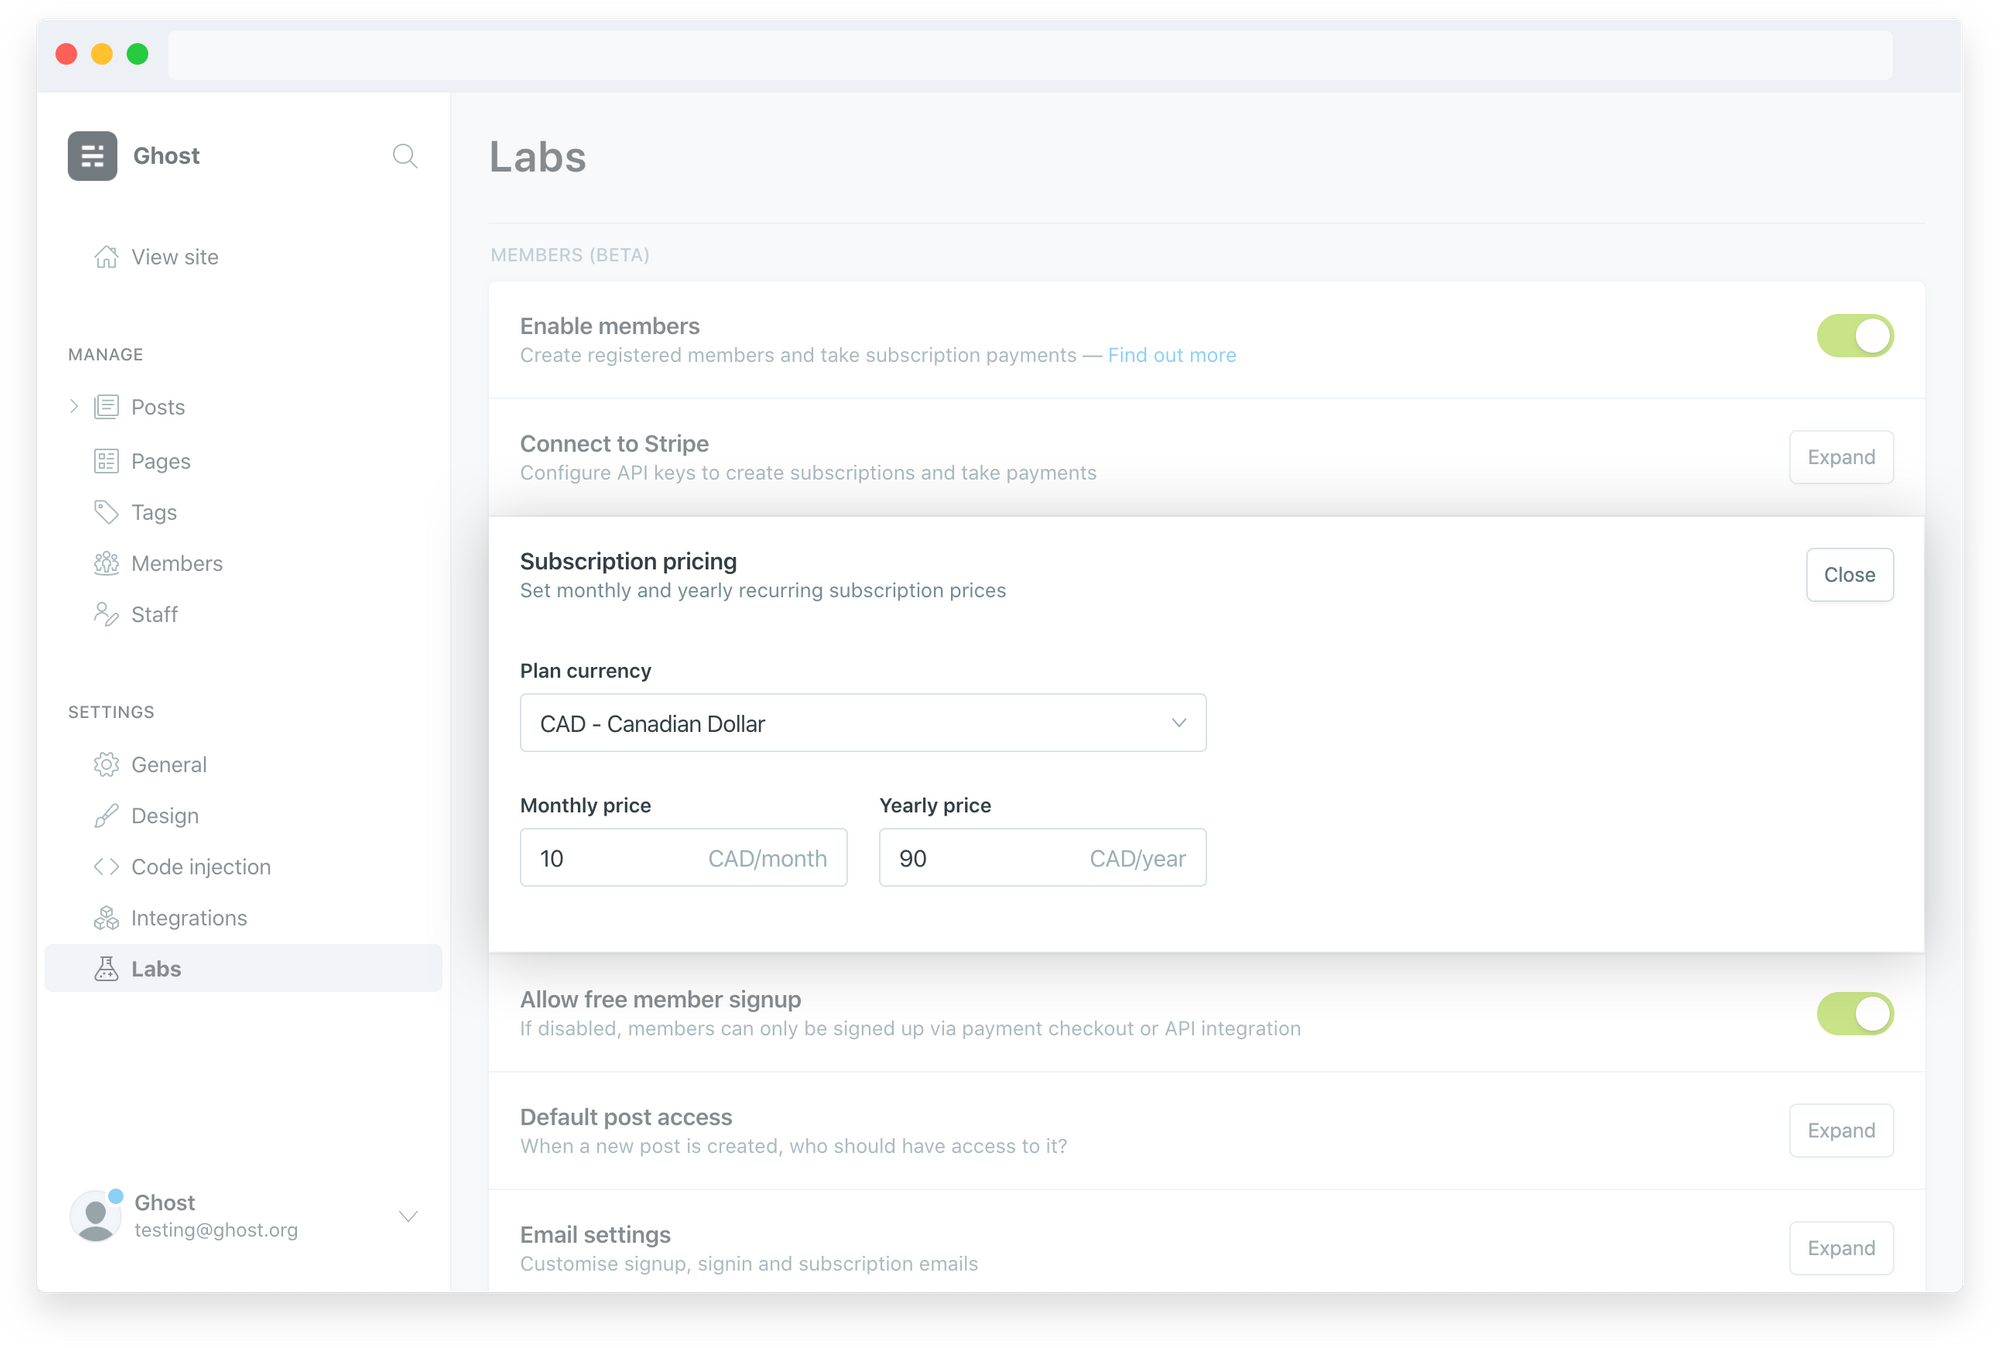
Task: Disable the Enable members toggle
Action: tap(1855, 336)
